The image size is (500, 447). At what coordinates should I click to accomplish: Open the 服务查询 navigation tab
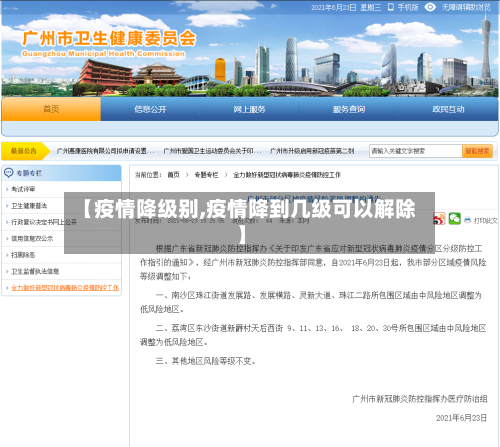pos(349,109)
